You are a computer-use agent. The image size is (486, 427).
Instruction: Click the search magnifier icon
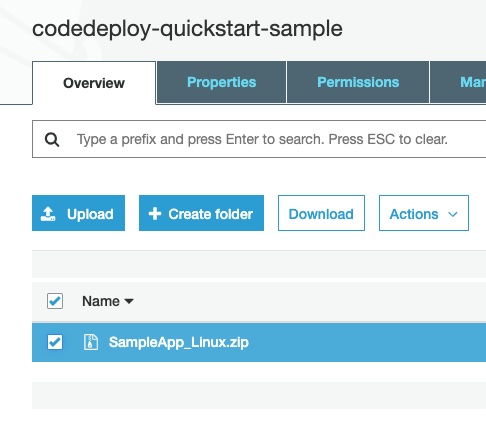[x=52, y=140]
